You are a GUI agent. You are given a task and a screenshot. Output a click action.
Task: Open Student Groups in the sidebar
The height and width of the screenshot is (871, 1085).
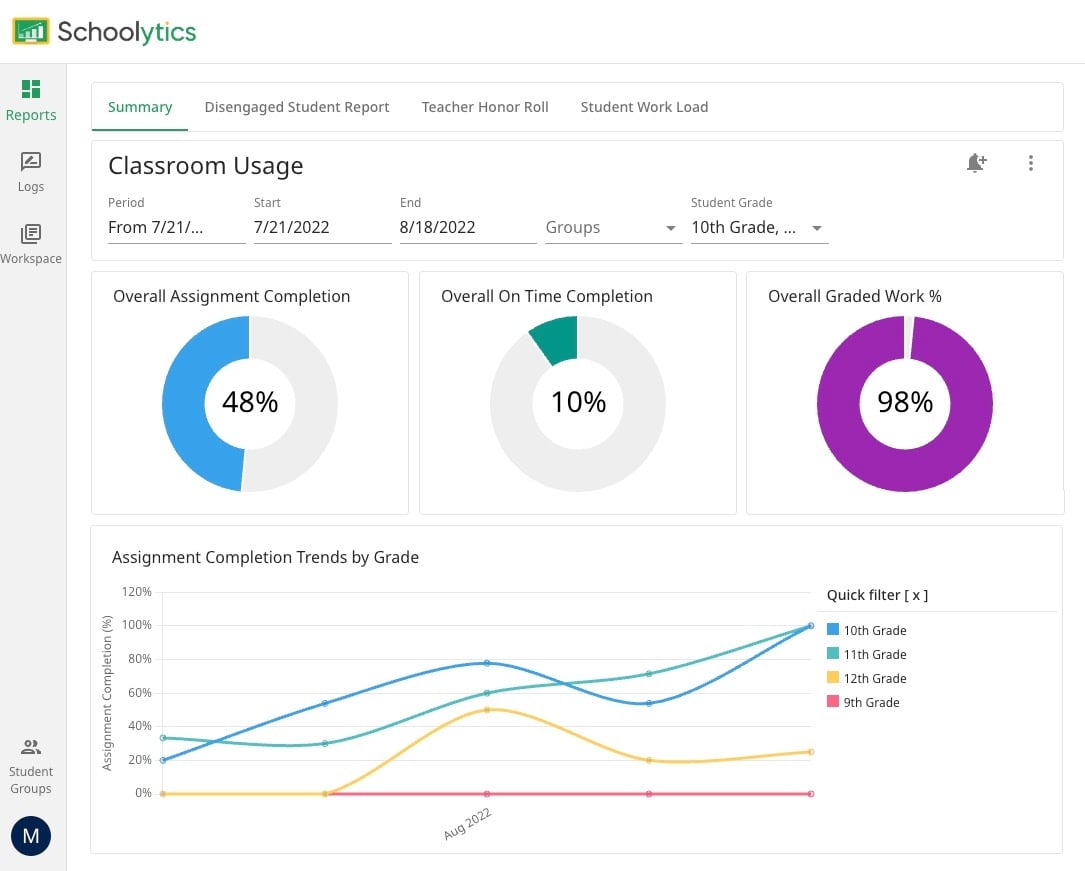pos(30,767)
